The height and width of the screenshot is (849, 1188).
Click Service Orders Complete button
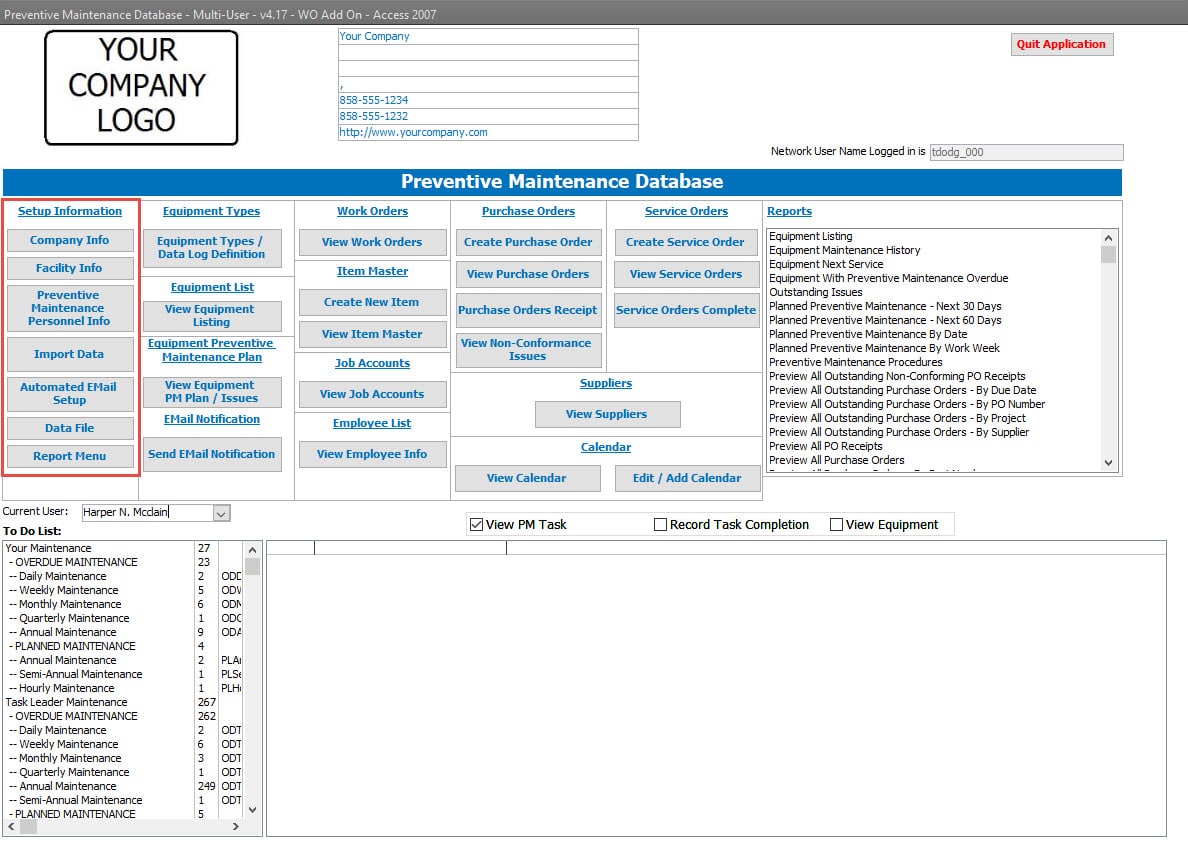pos(686,311)
